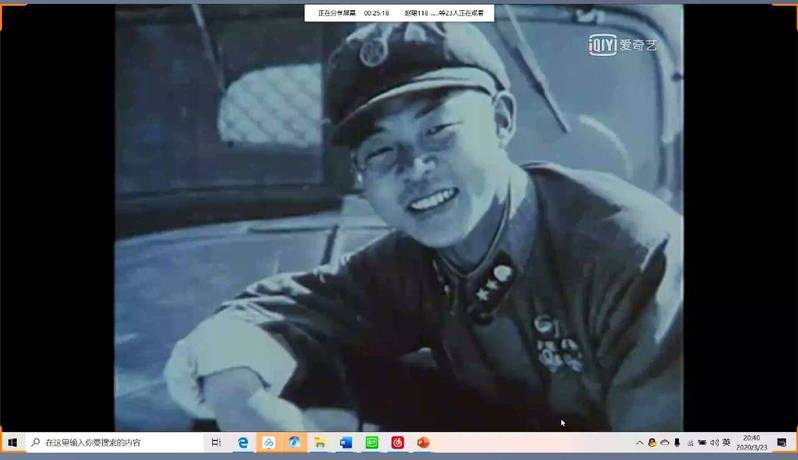Open the cloud sync tray icon

(665, 442)
